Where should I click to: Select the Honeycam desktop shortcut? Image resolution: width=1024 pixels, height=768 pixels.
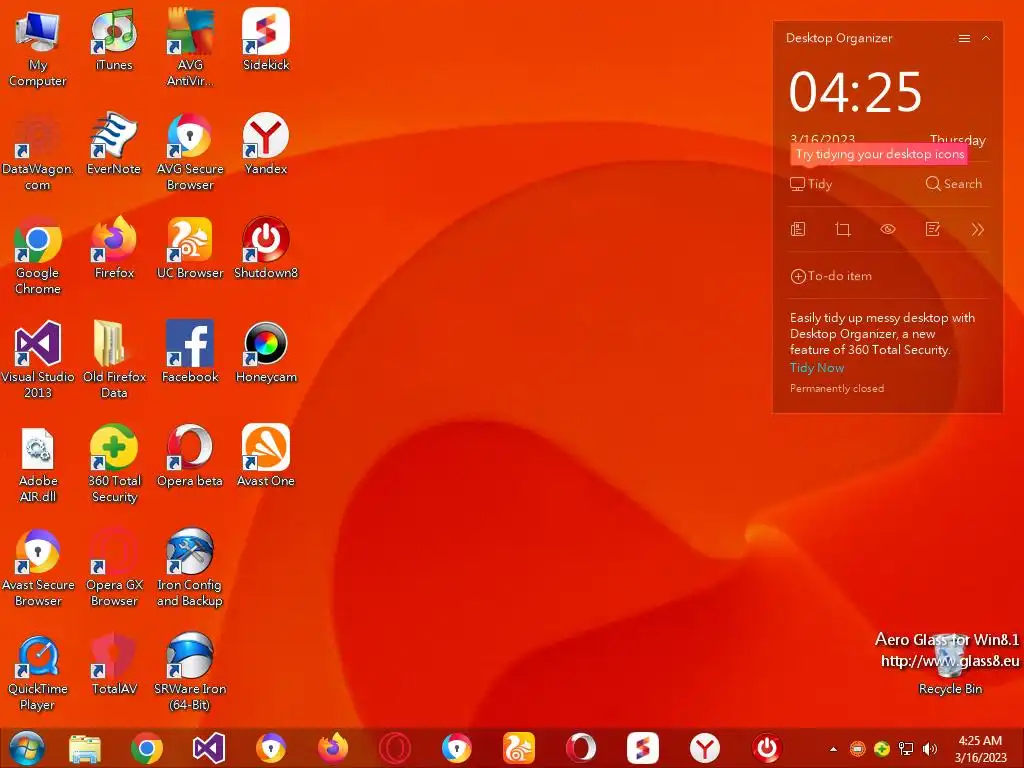click(x=266, y=353)
